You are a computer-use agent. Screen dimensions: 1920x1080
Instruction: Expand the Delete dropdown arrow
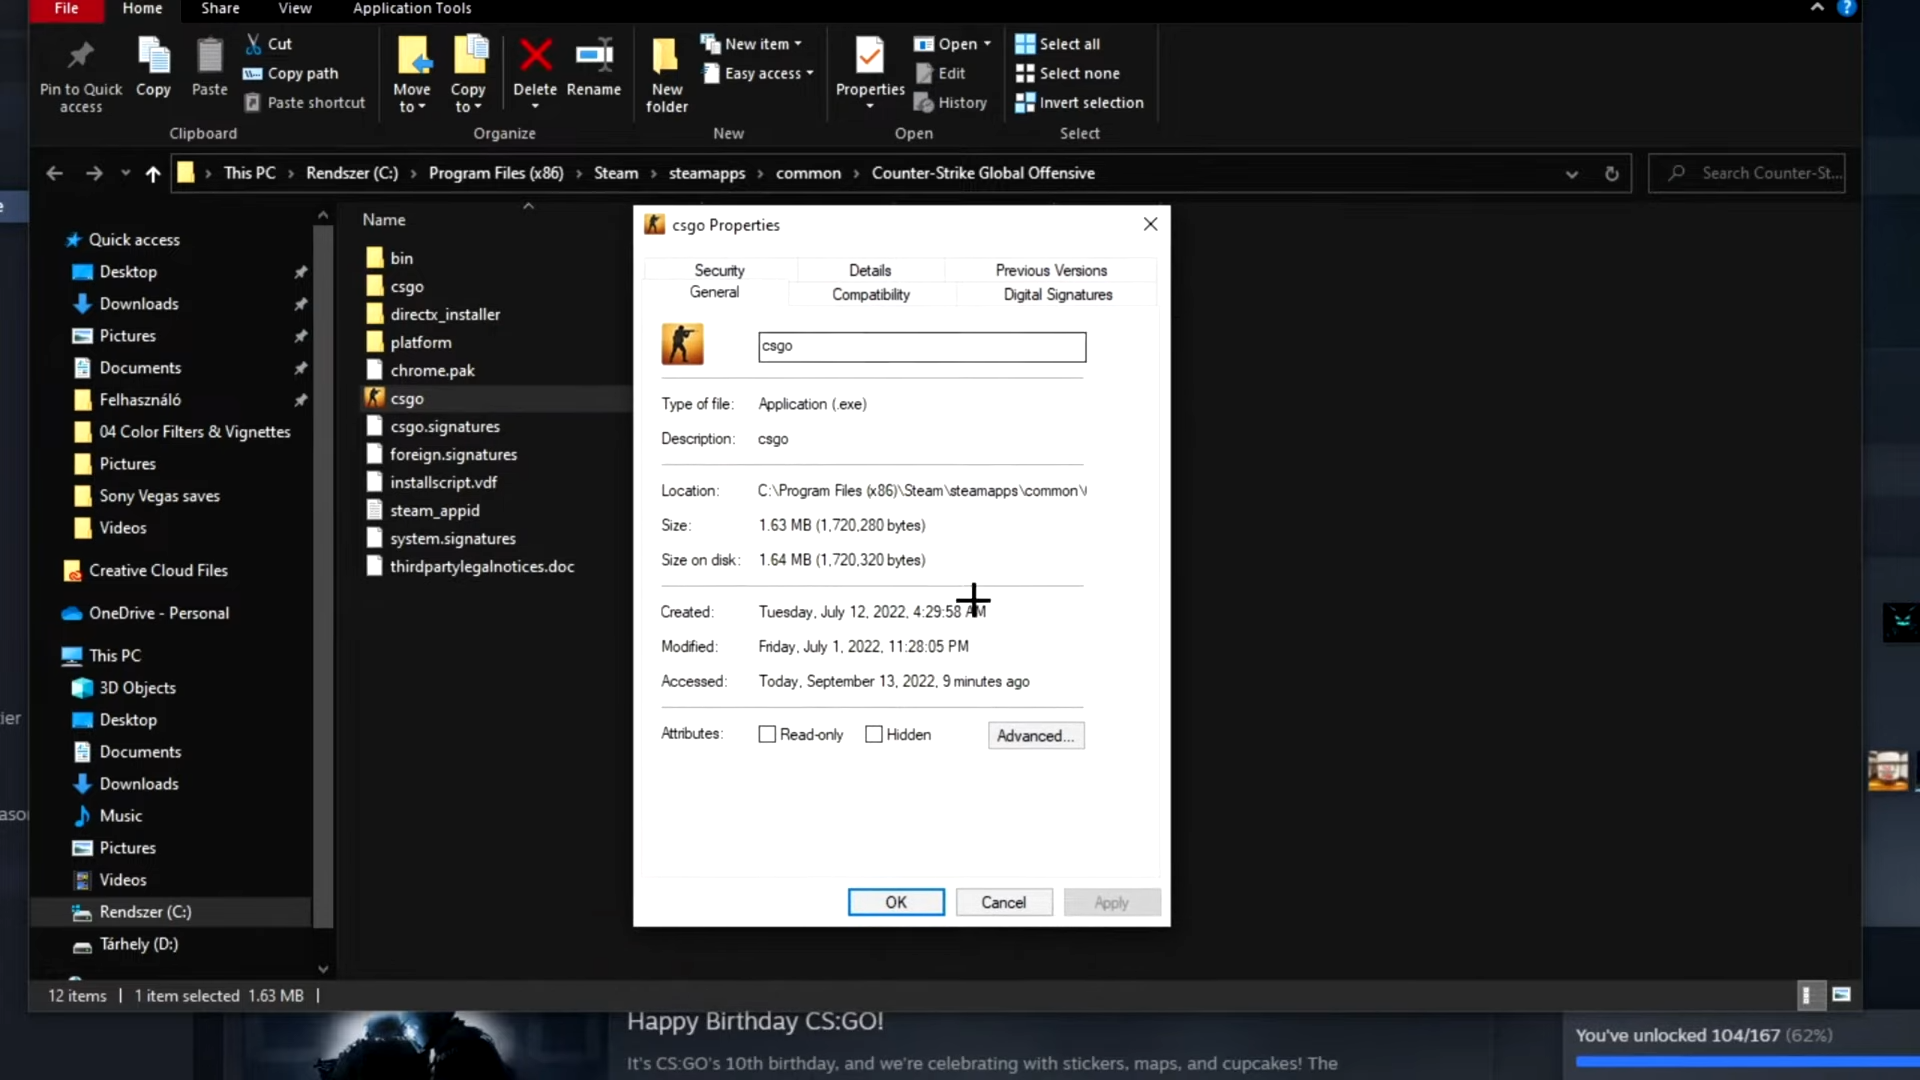click(535, 106)
